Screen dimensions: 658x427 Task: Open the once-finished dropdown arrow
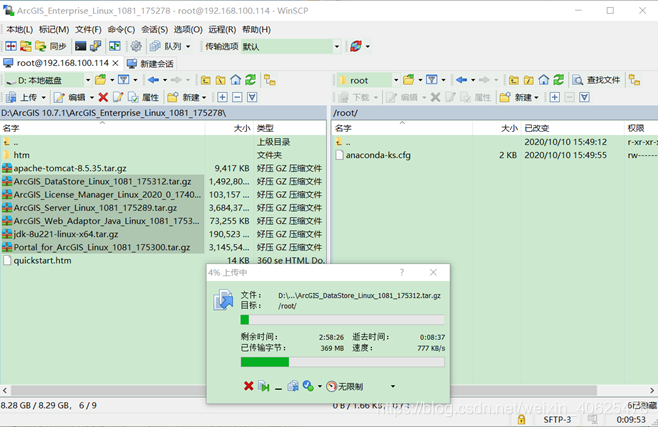[x=320, y=386]
